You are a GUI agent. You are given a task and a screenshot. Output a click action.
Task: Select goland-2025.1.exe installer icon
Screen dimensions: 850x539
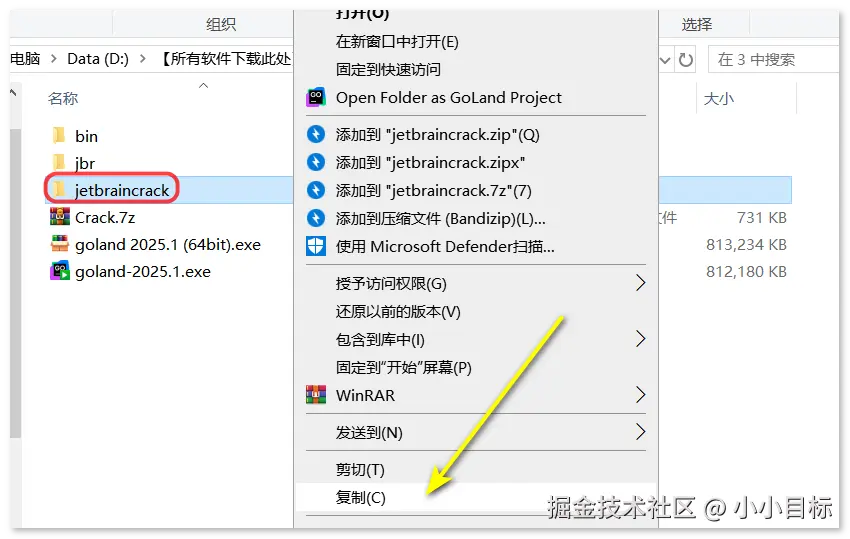[x=60, y=271]
